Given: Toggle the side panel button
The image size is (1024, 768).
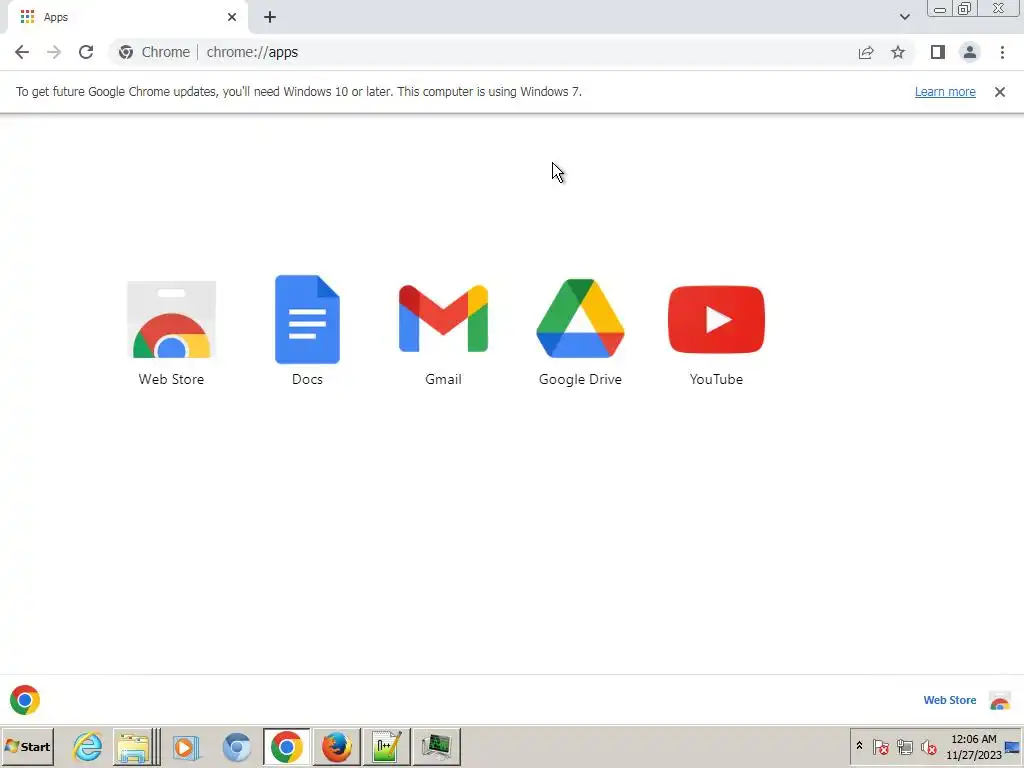Looking at the screenshot, I should click(938, 52).
